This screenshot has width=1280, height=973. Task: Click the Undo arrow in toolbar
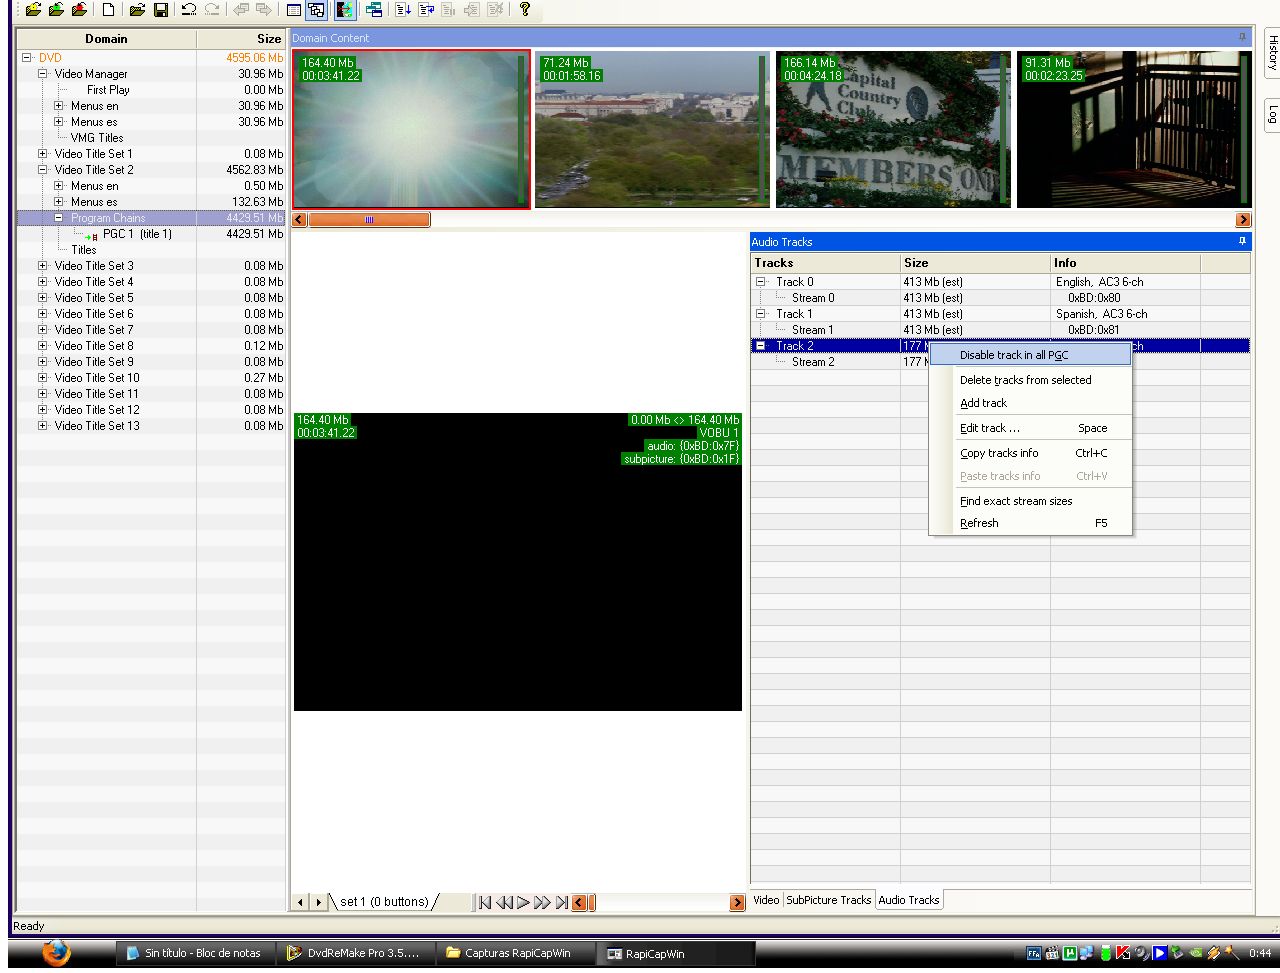click(x=188, y=10)
